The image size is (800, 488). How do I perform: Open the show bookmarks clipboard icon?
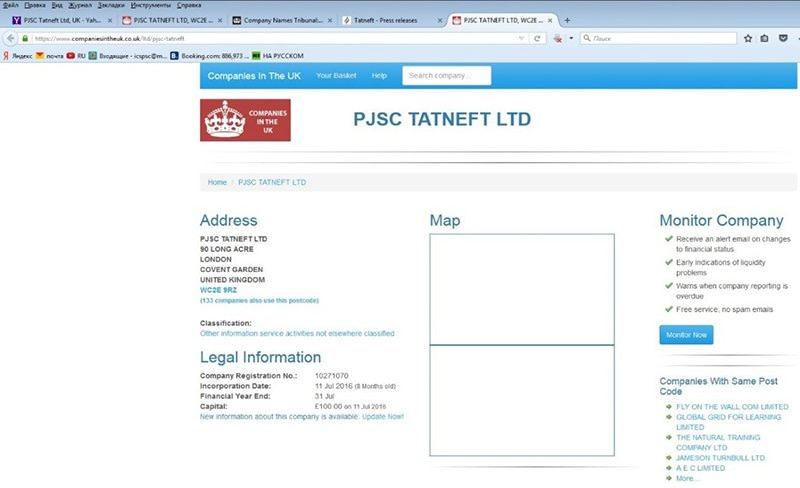(x=764, y=38)
